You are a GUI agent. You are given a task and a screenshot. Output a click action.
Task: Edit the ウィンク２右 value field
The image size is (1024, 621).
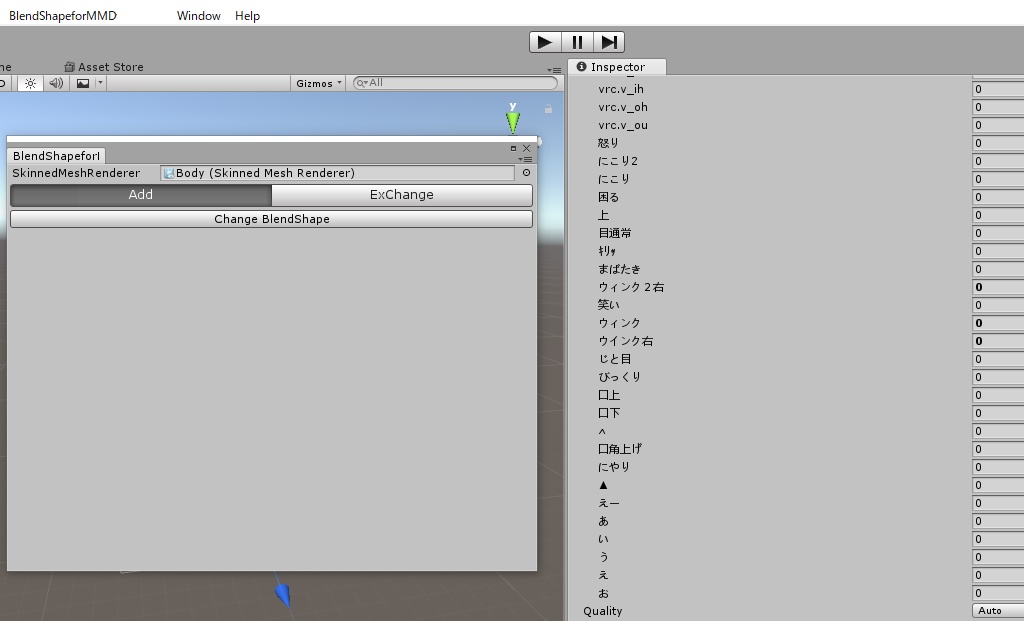pyautogui.click(x=998, y=287)
